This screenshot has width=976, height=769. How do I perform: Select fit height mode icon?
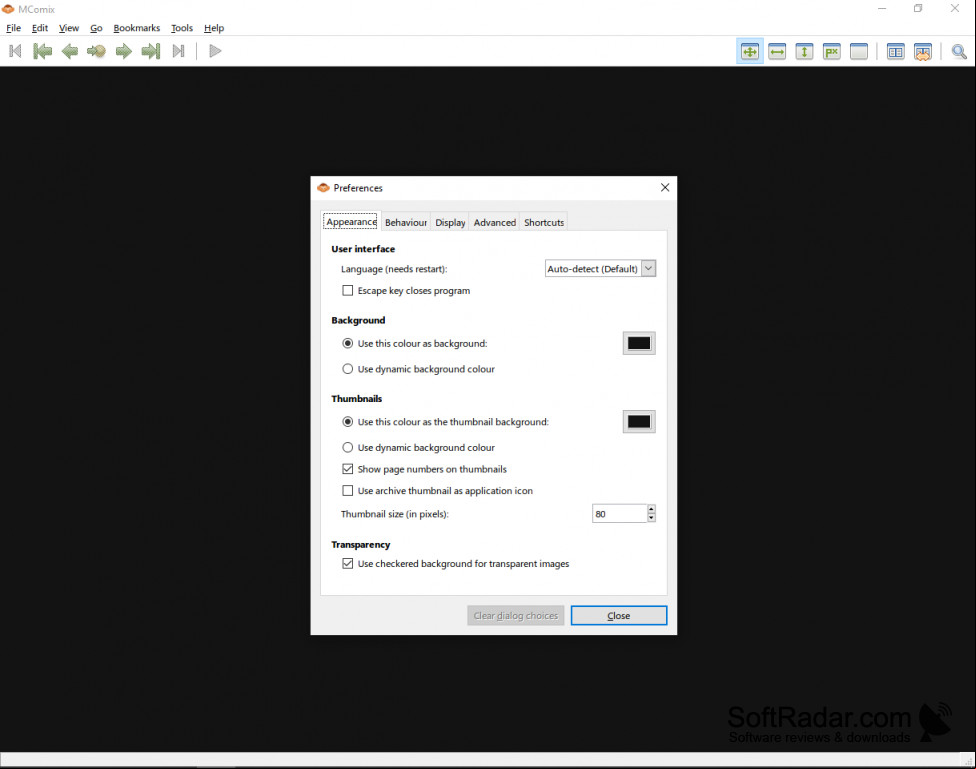pyautogui.click(x=804, y=52)
